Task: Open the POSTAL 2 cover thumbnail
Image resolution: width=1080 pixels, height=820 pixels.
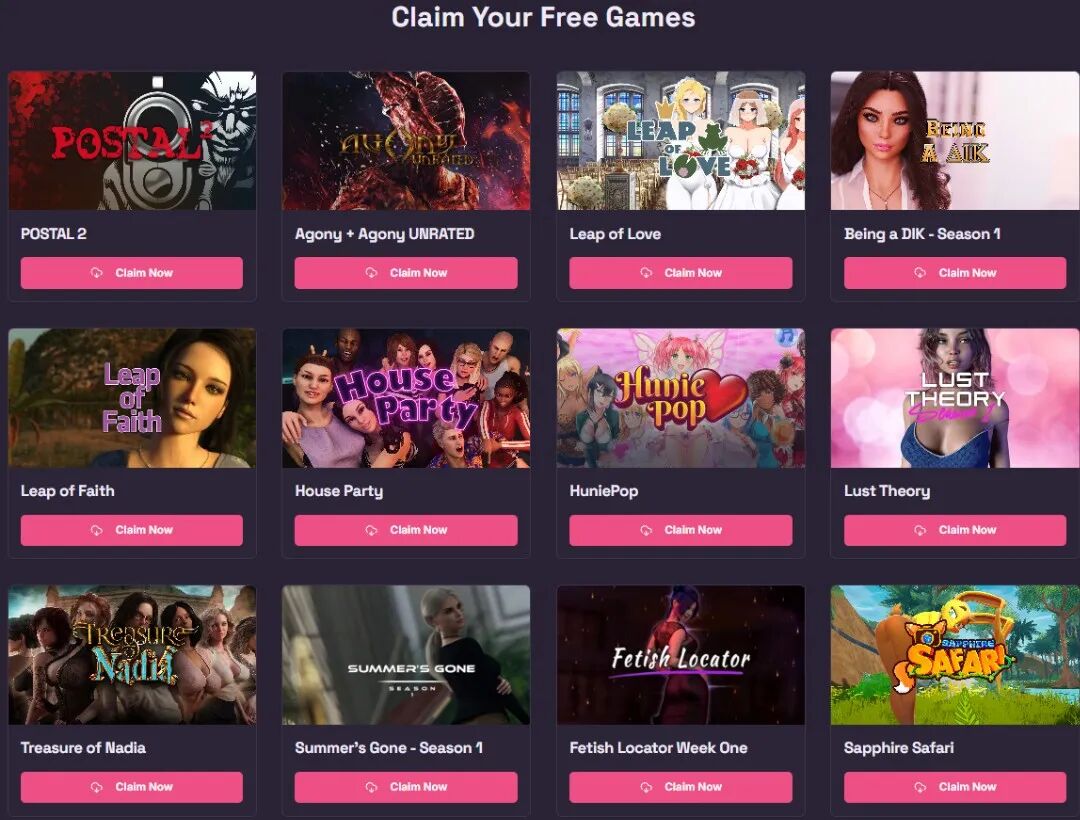Action: 132,140
